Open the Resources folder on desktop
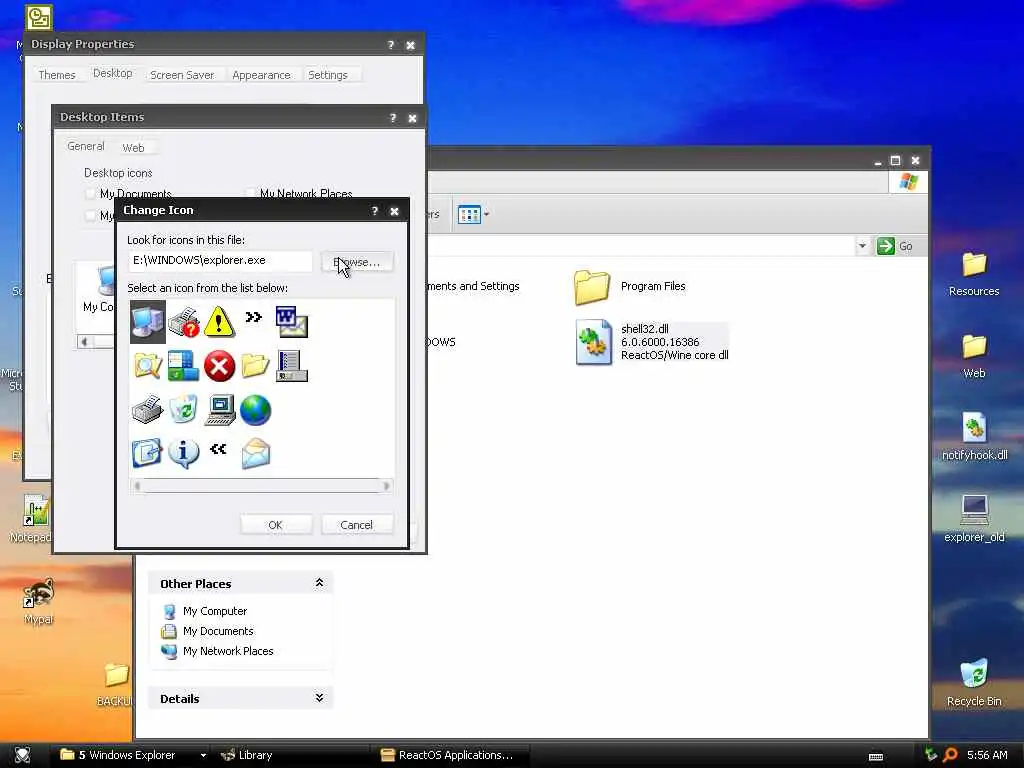Image resolution: width=1024 pixels, height=768 pixels. [974, 274]
